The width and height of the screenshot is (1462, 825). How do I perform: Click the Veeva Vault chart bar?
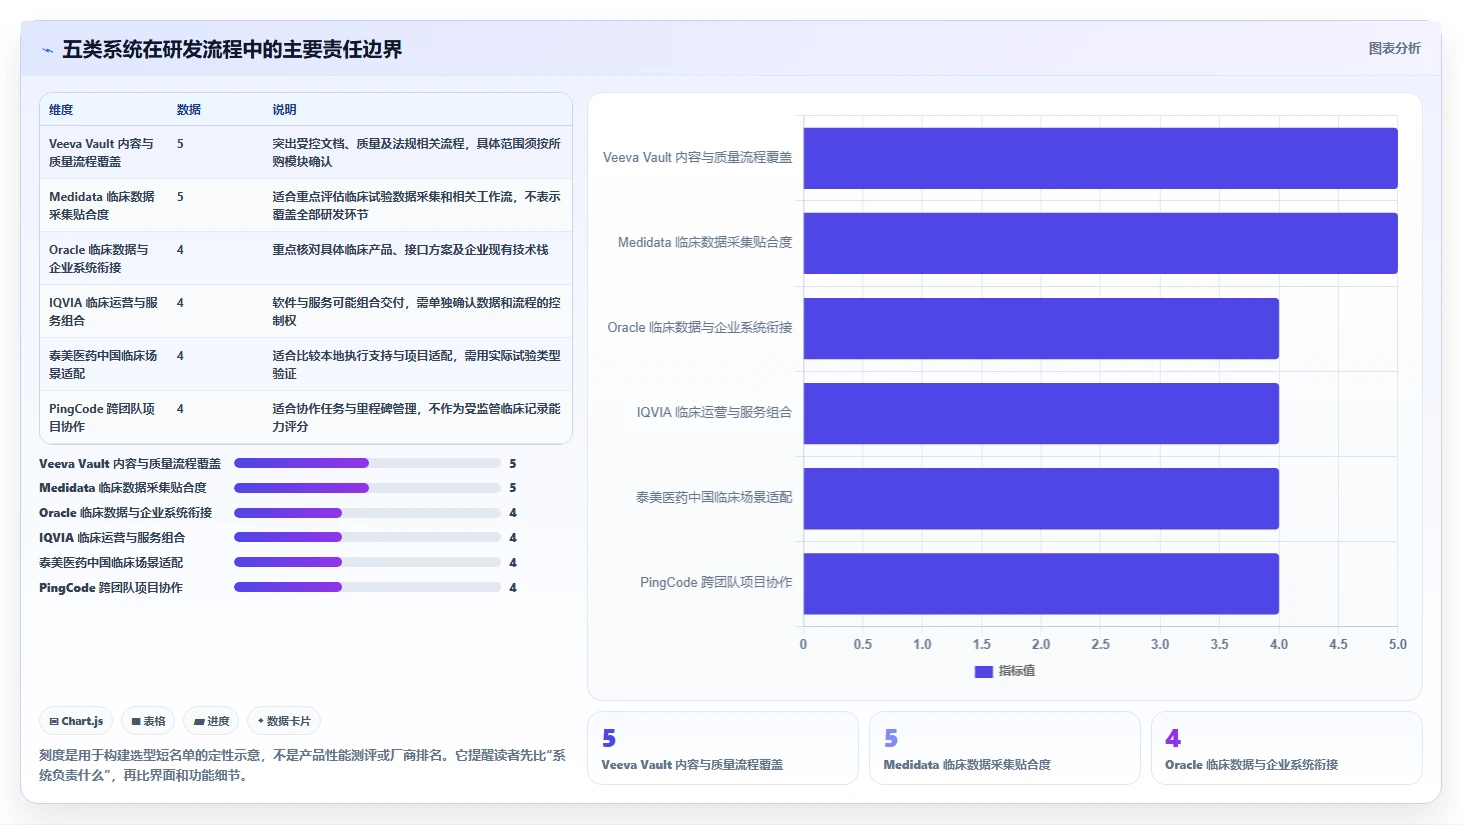click(1100, 158)
